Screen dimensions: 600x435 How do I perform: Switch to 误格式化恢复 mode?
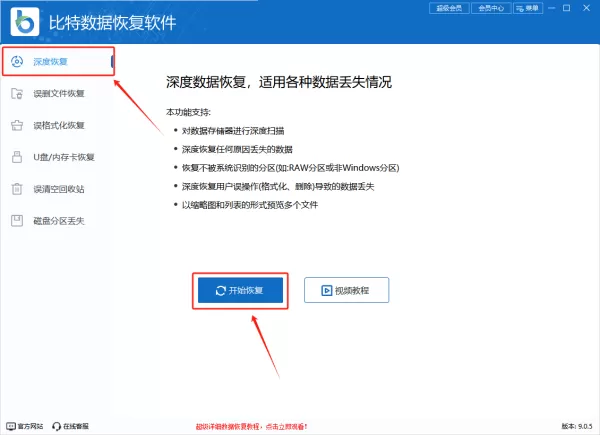pos(59,125)
